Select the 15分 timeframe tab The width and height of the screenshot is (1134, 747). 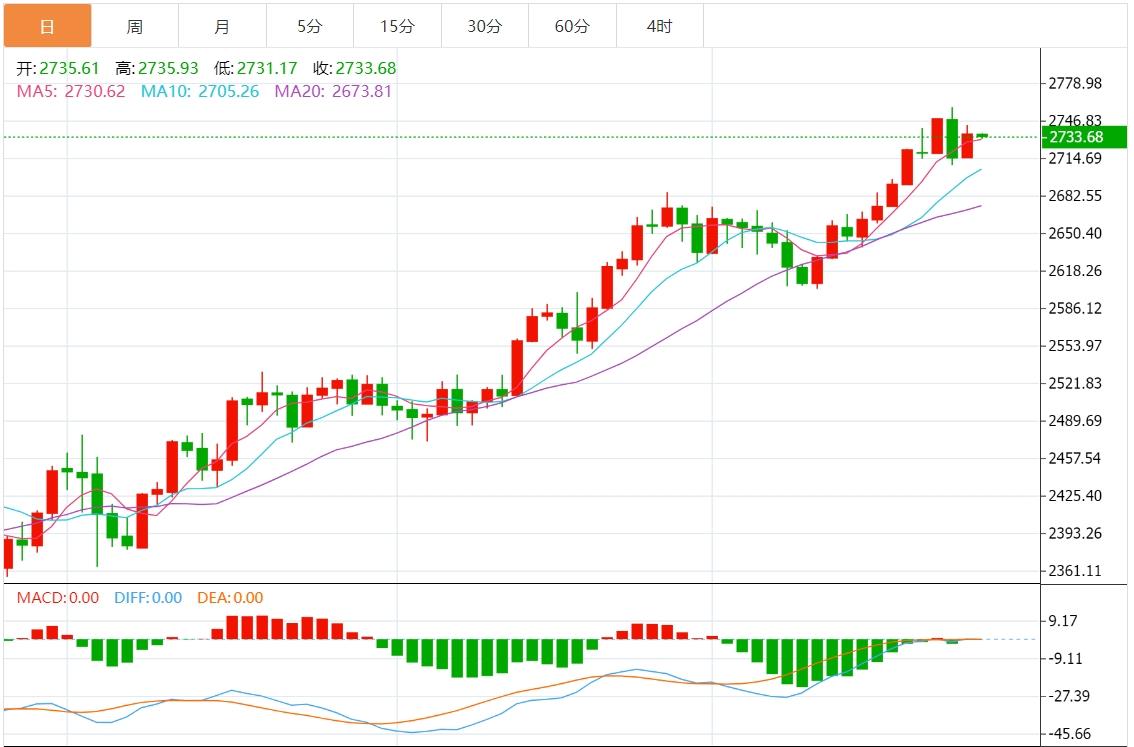(397, 26)
